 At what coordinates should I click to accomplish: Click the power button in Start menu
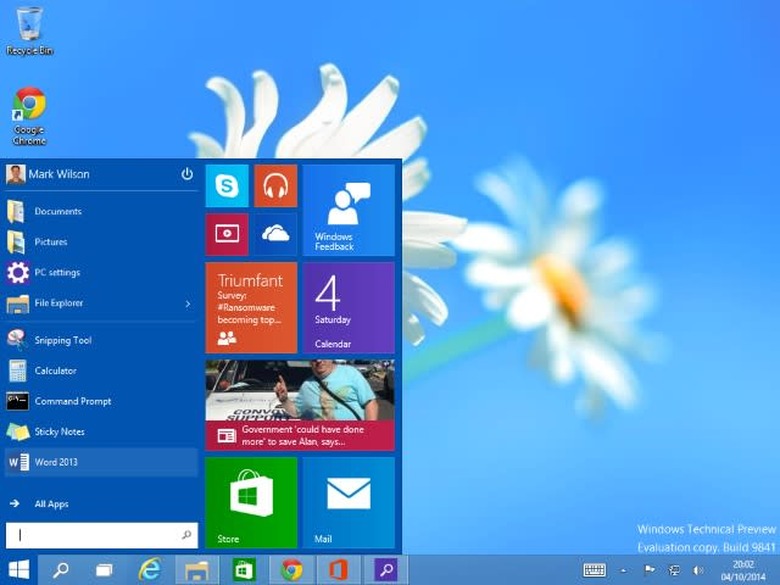(x=187, y=174)
